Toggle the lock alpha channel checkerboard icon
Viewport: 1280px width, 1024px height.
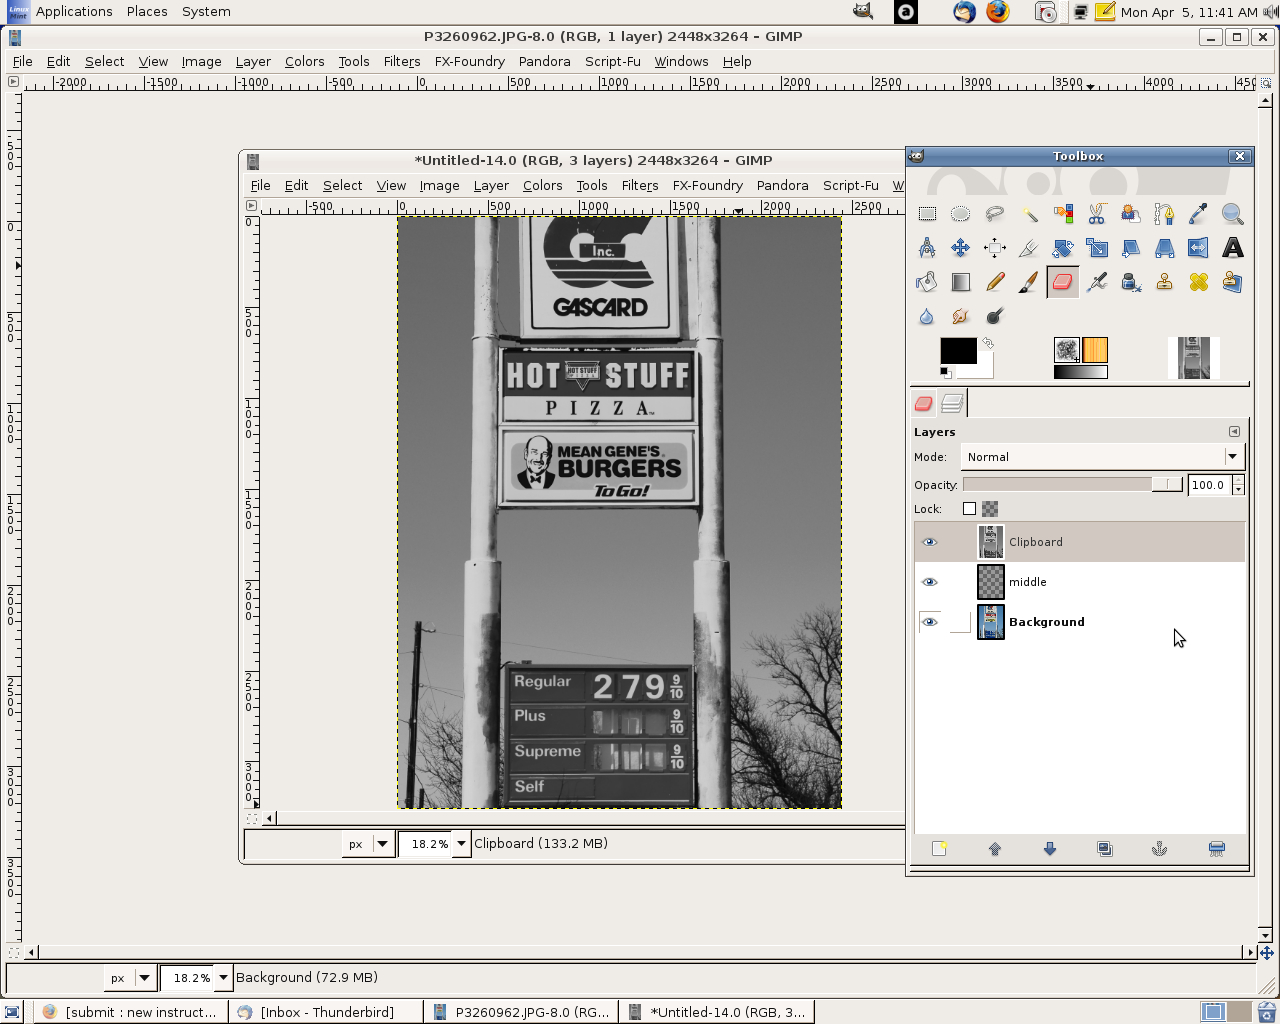tap(990, 509)
